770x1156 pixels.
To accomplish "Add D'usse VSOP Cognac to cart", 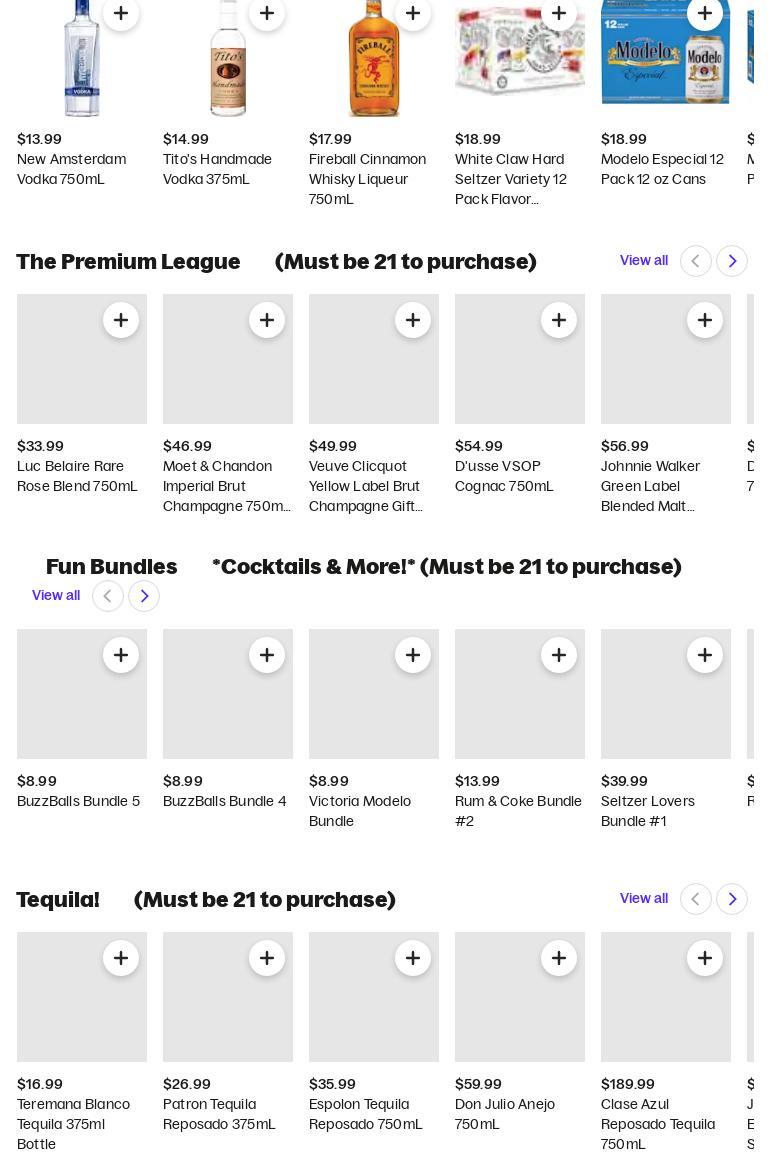I will [x=559, y=320].
